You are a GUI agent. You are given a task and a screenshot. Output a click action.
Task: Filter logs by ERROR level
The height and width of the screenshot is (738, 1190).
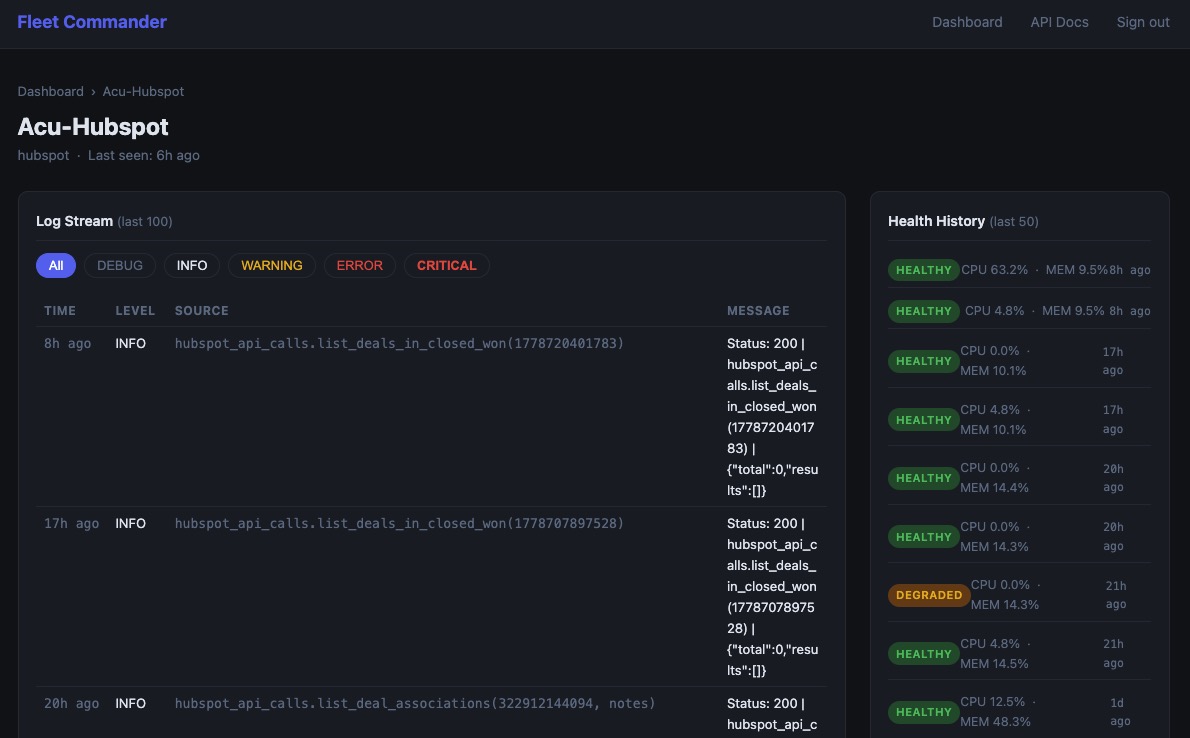pyautogui.click(x=360, y=265)
